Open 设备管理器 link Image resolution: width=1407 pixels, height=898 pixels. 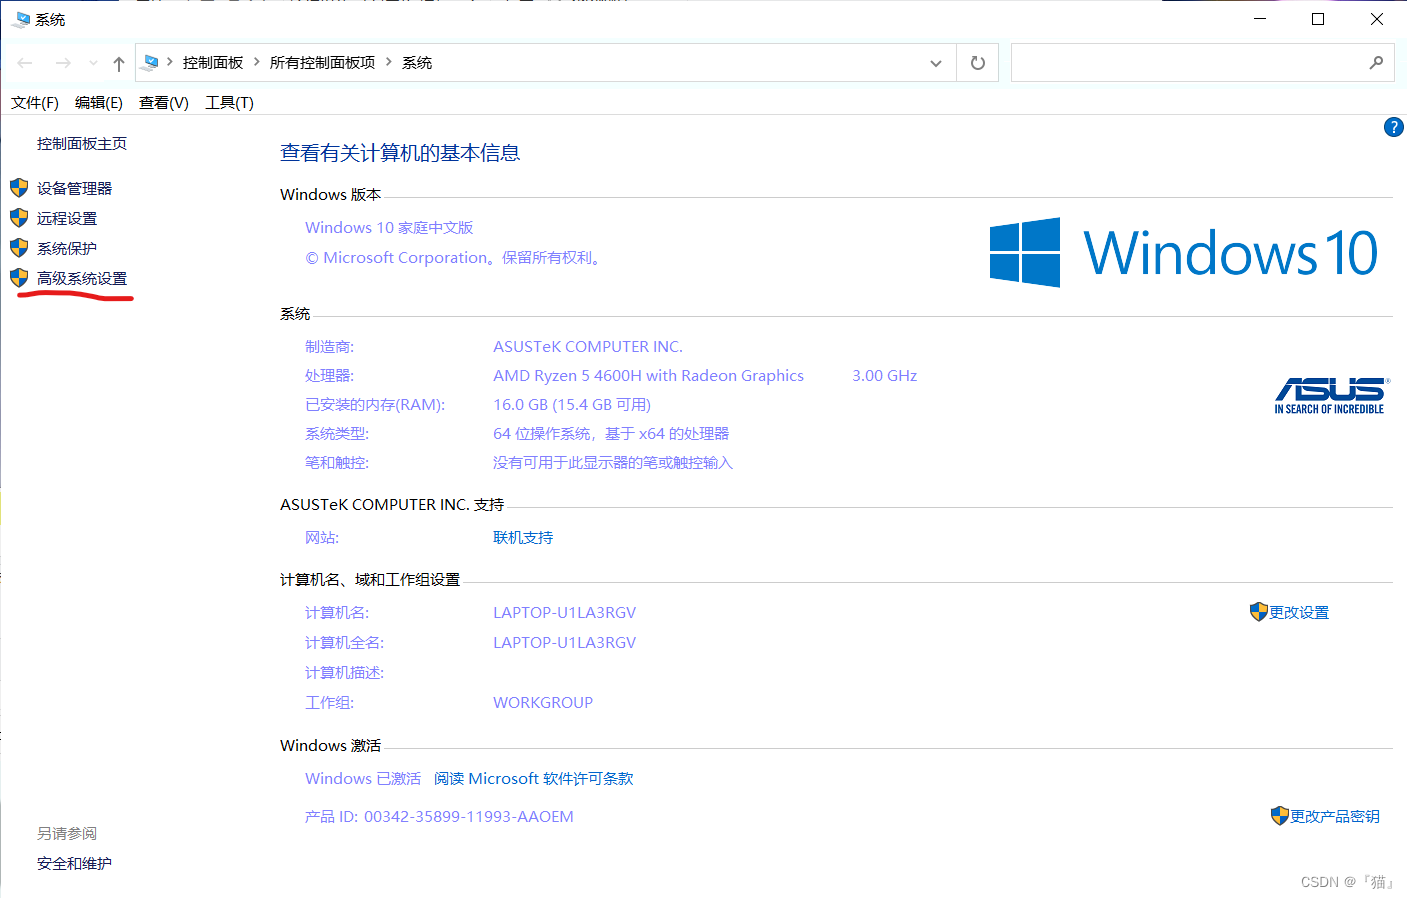(75, 188)
